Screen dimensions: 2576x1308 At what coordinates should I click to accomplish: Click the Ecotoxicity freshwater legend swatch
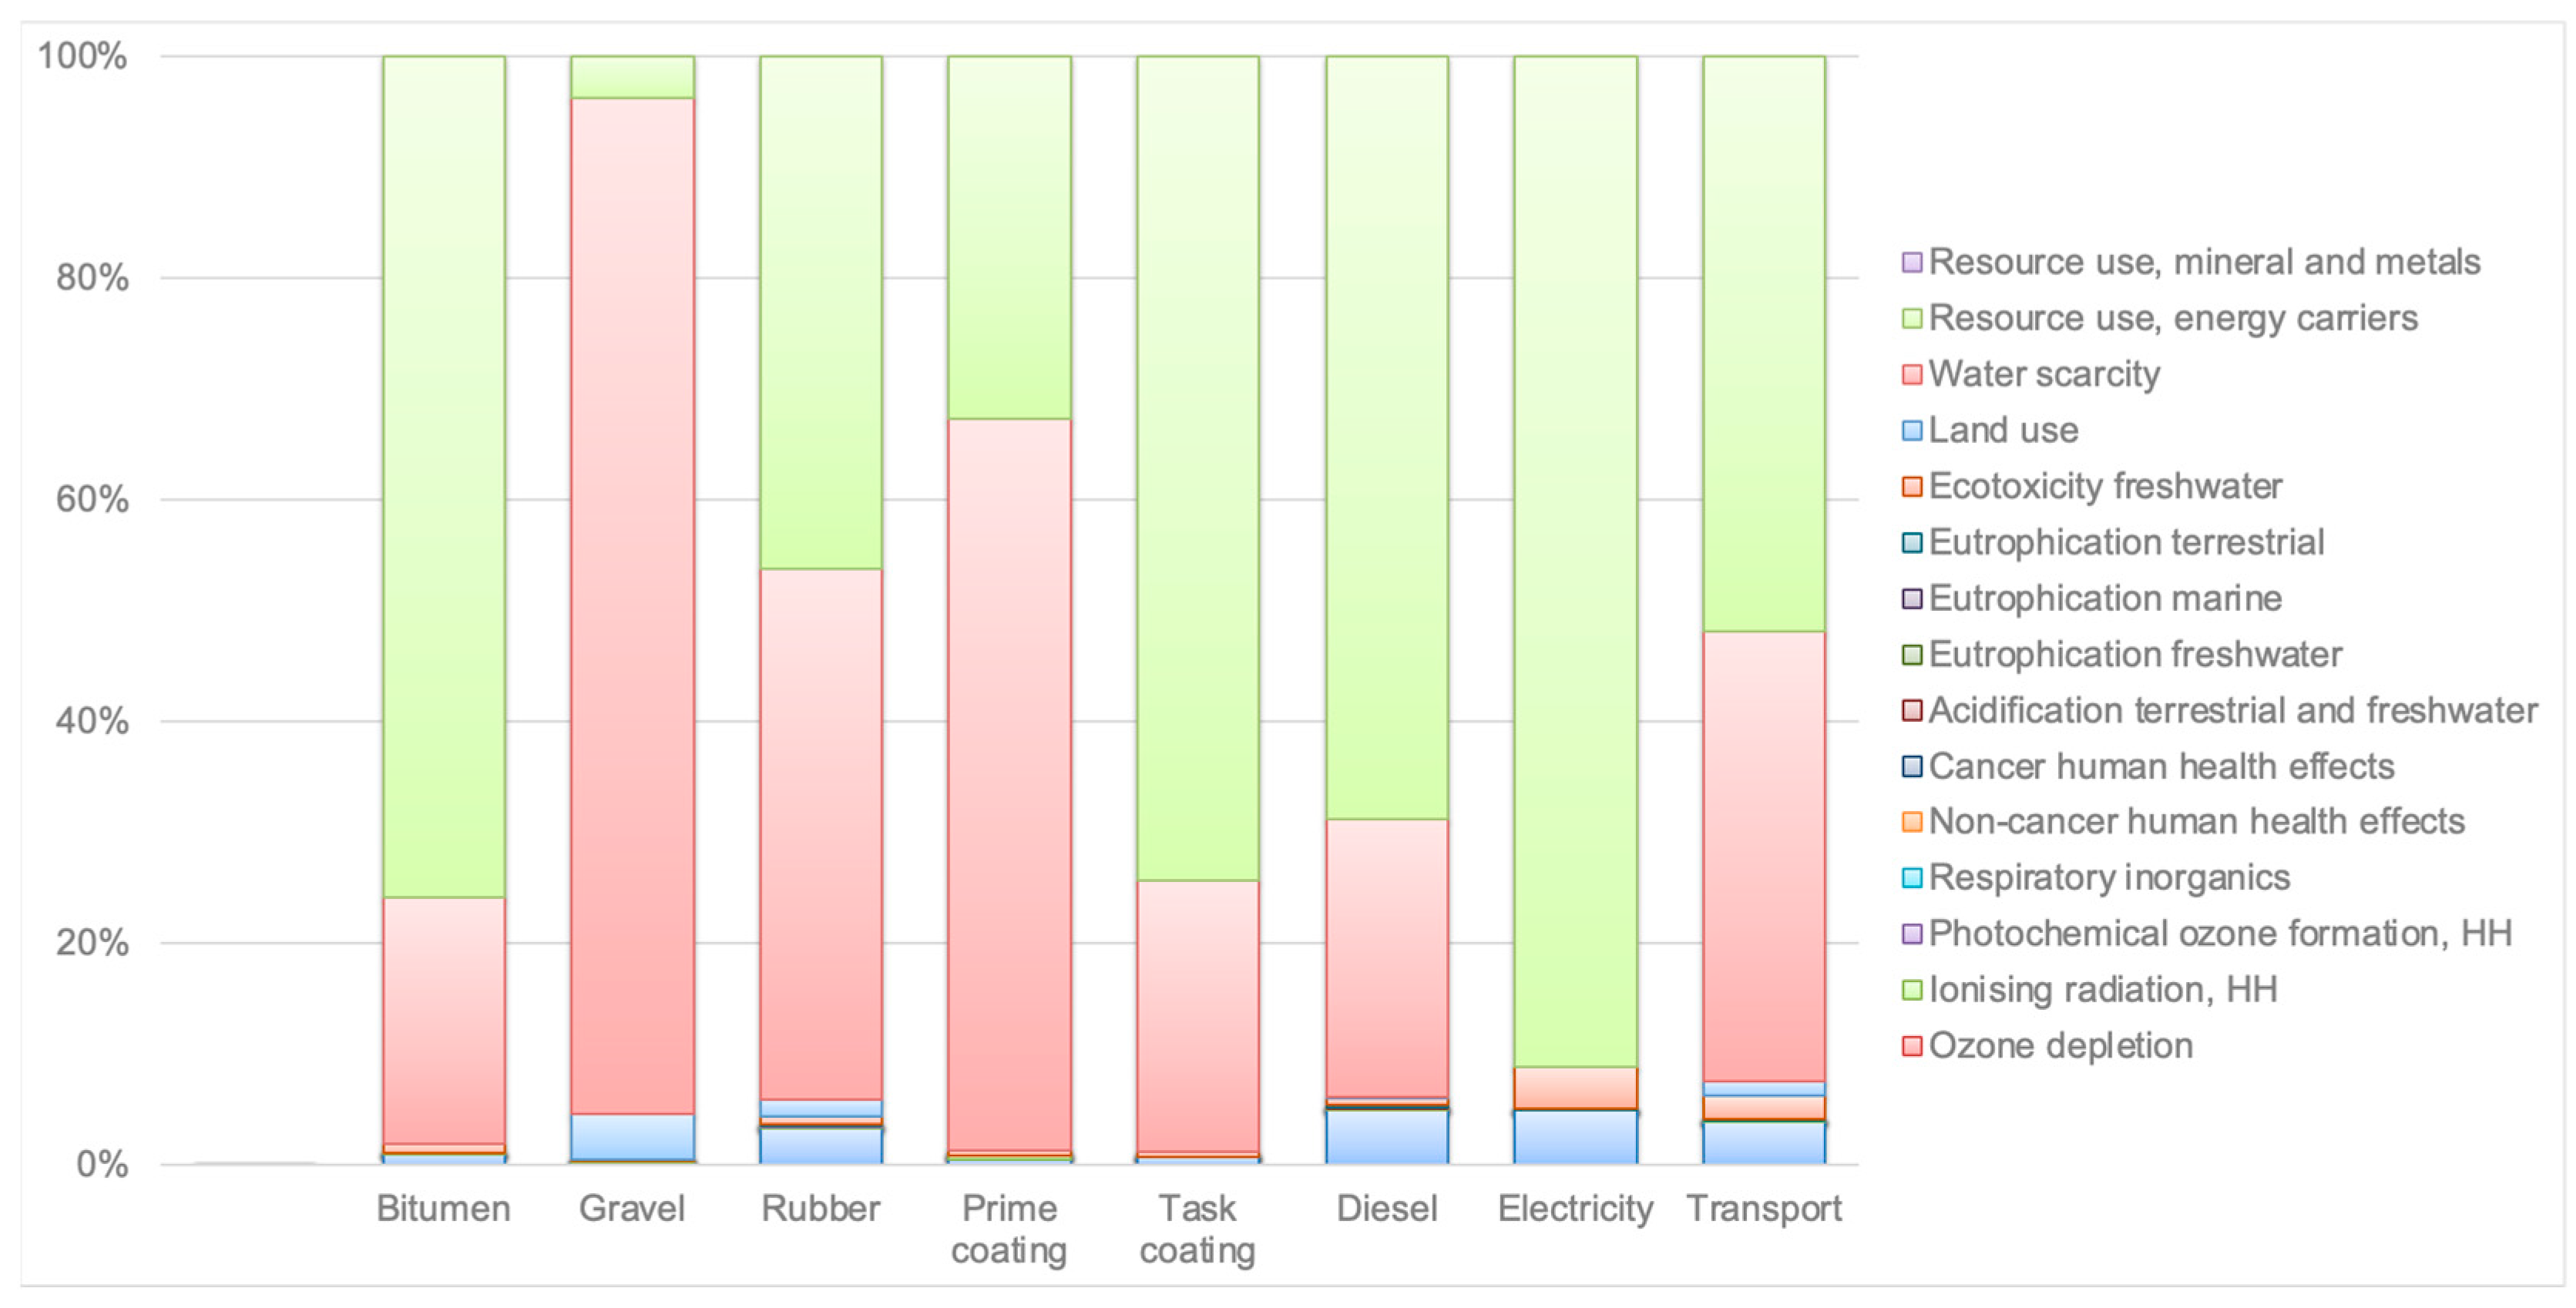[1911, 487]
